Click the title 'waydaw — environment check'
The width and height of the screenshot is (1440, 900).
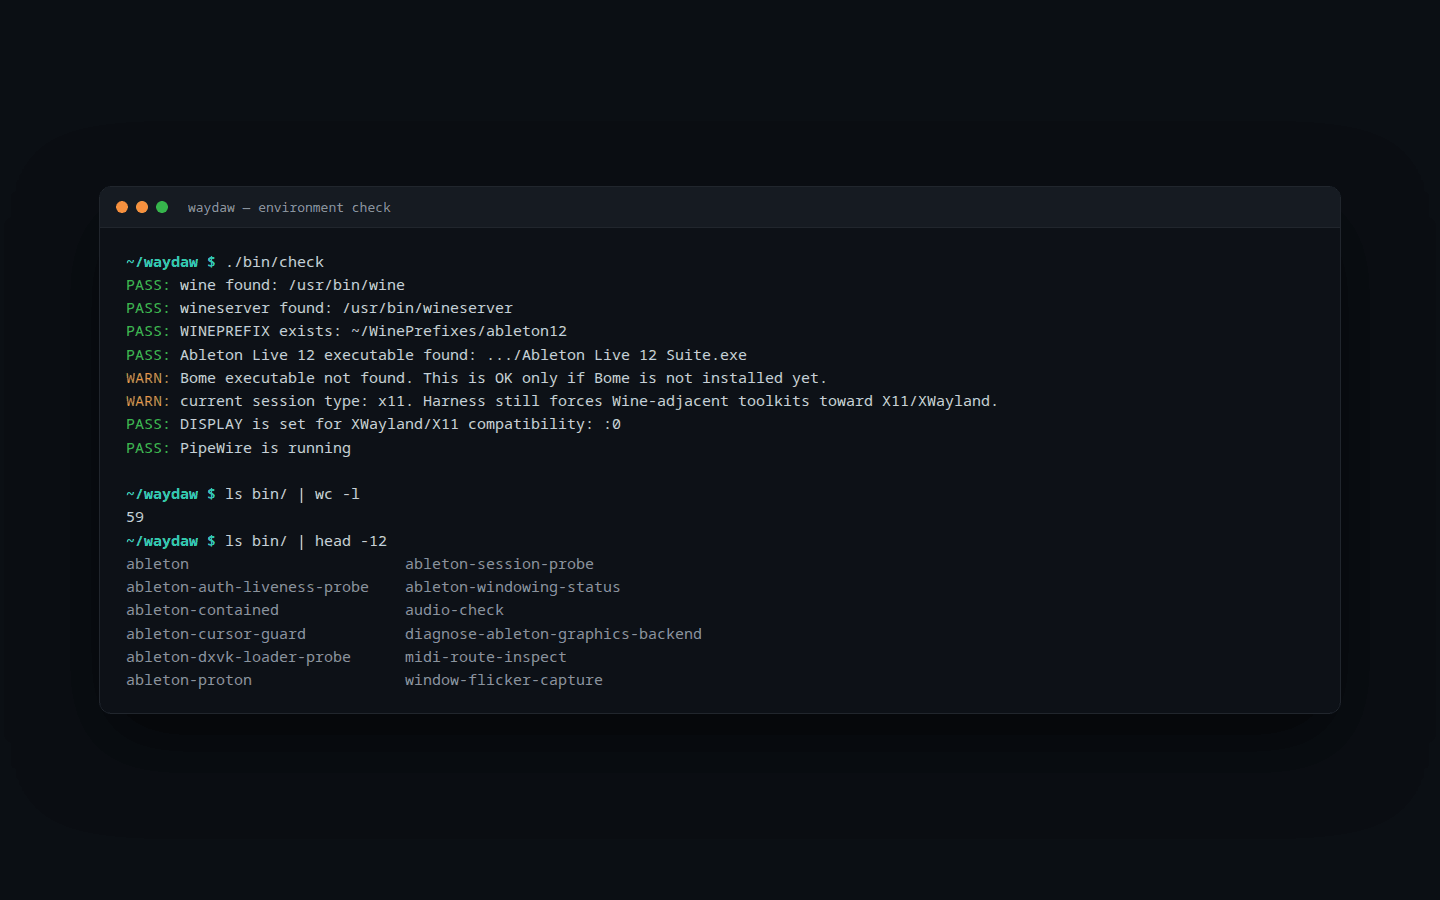tap(289, 208)
